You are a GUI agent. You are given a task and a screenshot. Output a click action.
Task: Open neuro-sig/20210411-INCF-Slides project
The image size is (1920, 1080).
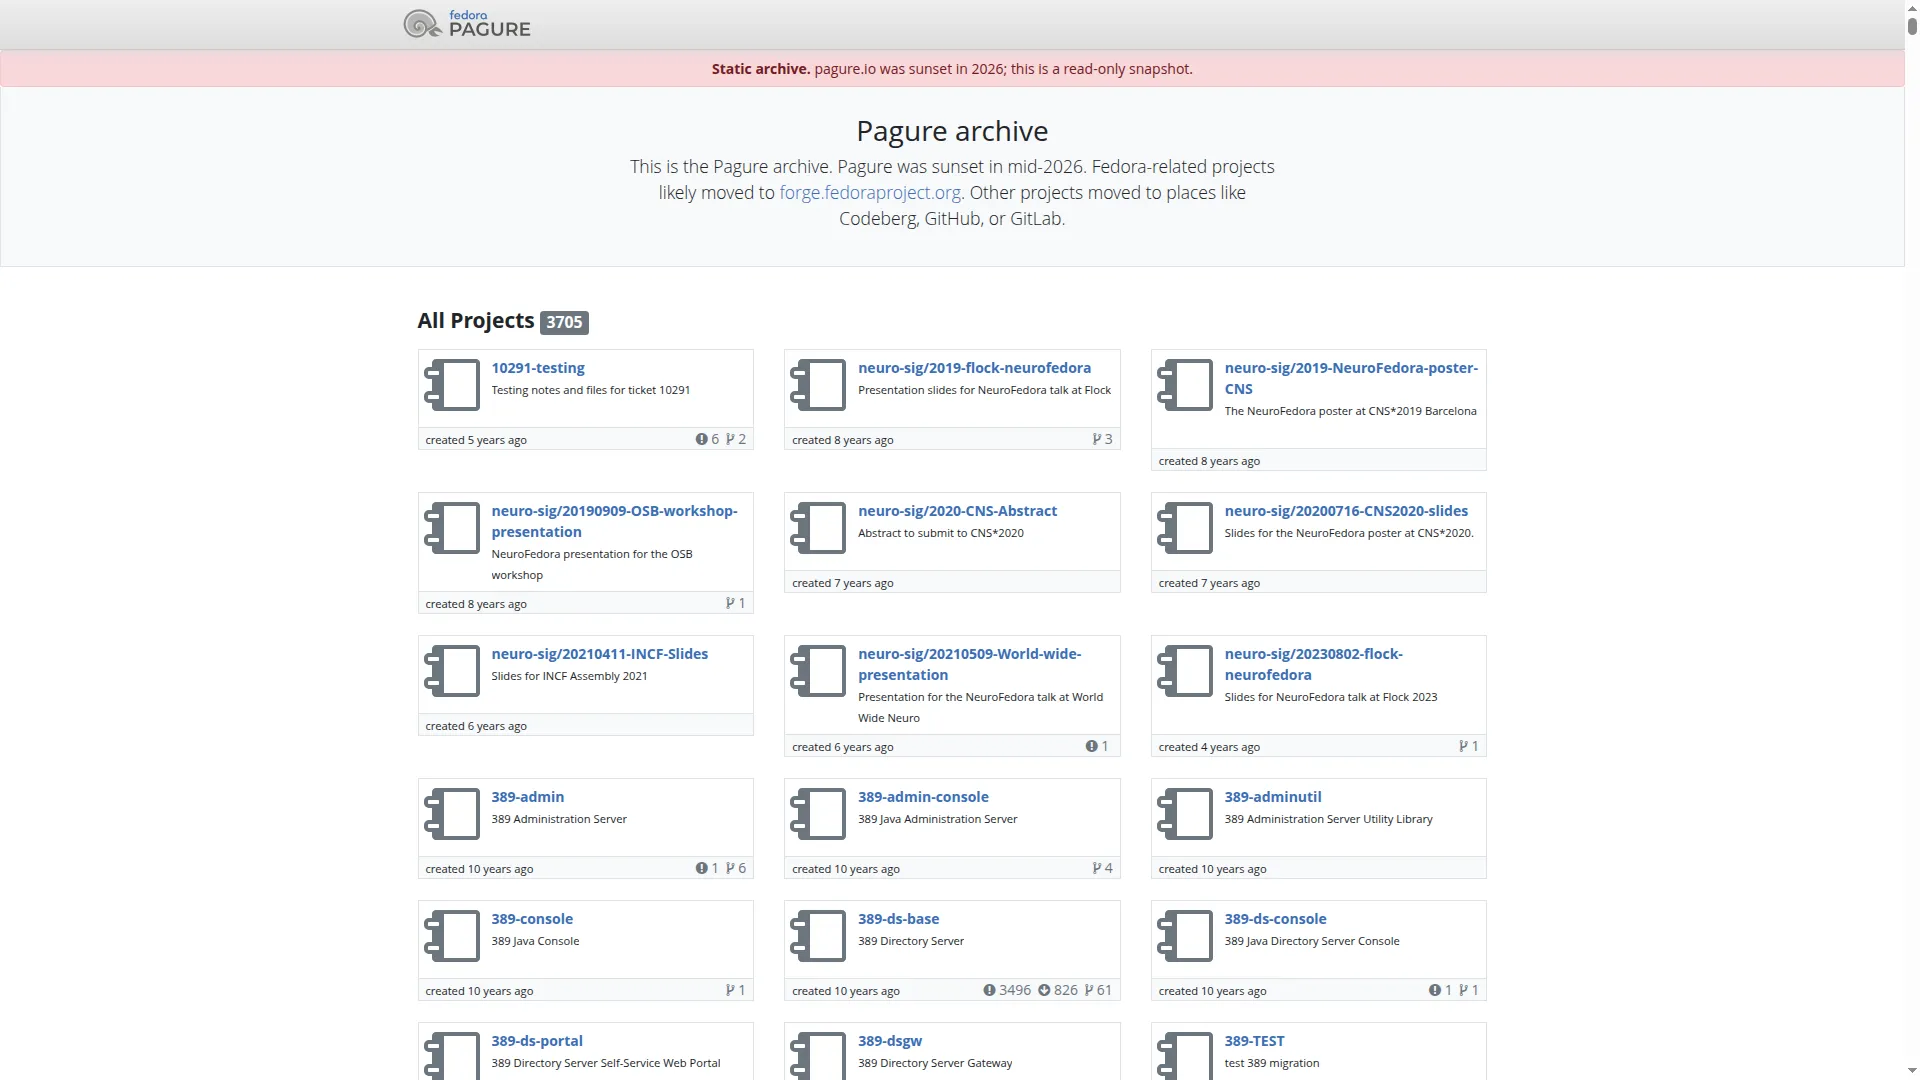click(x=599, y=654)
